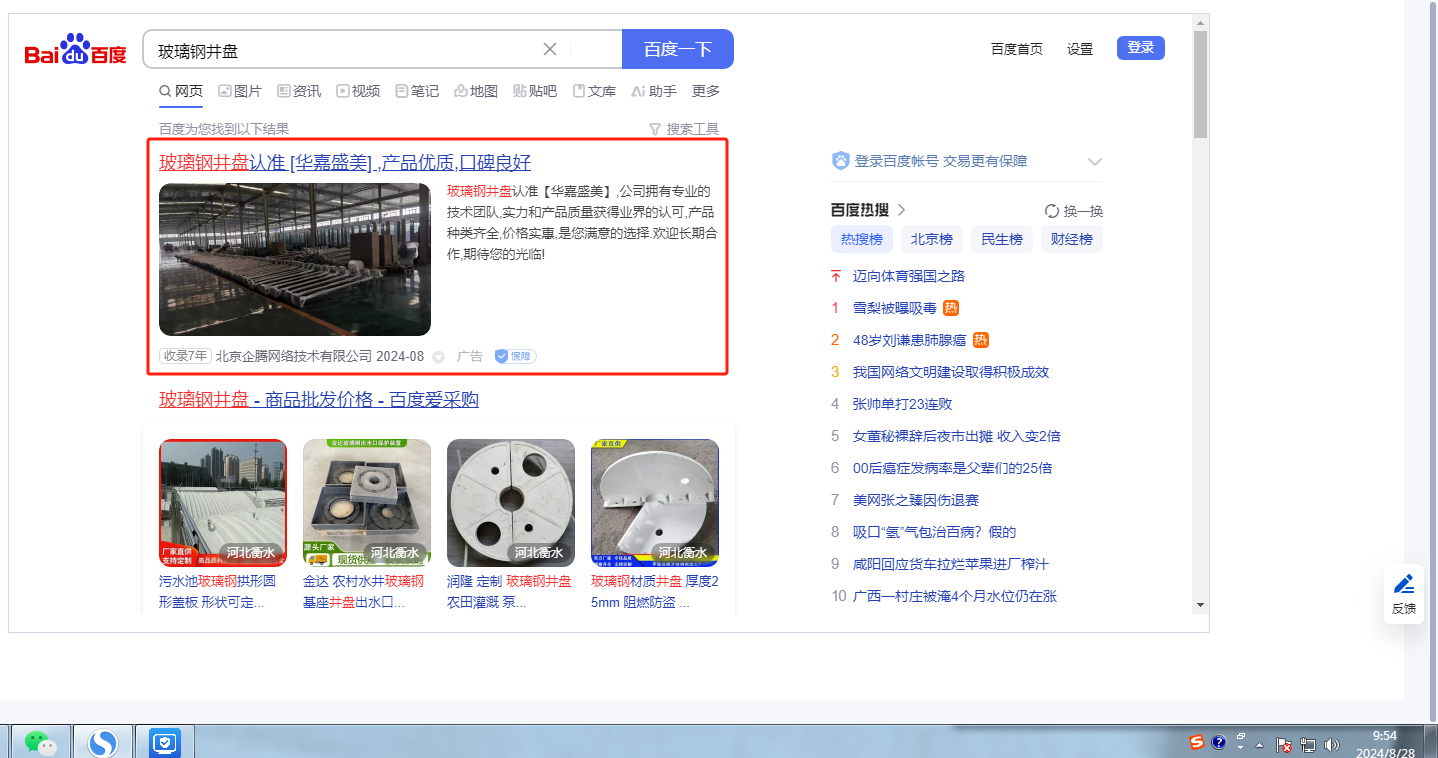Open the blue monitor app in taskbar
The image size is (1438, 758).
(165, 742)
